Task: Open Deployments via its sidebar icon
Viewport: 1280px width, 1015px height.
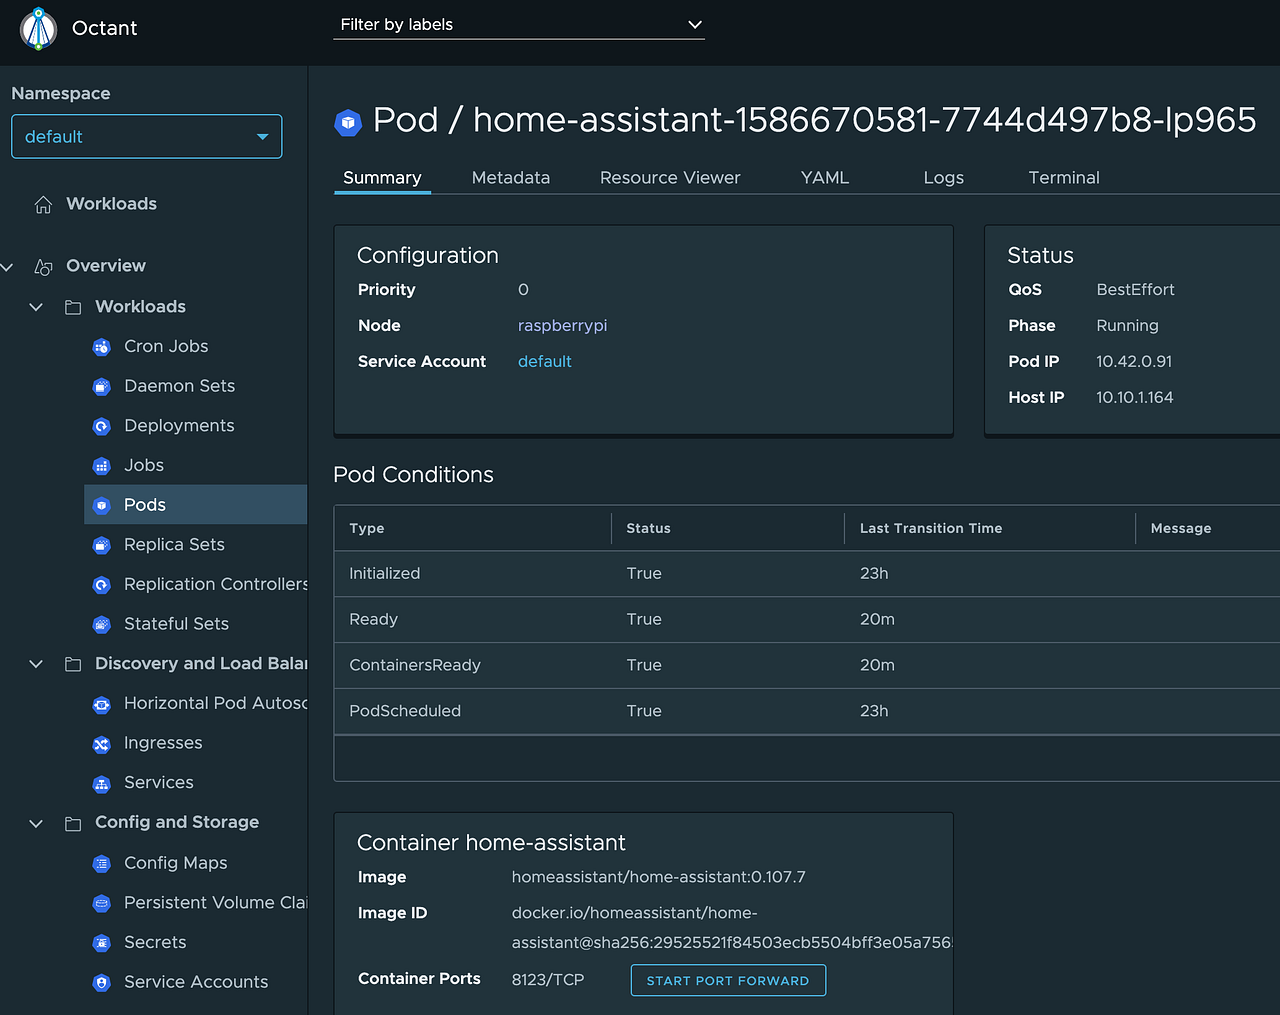Action: coord(101,426)
